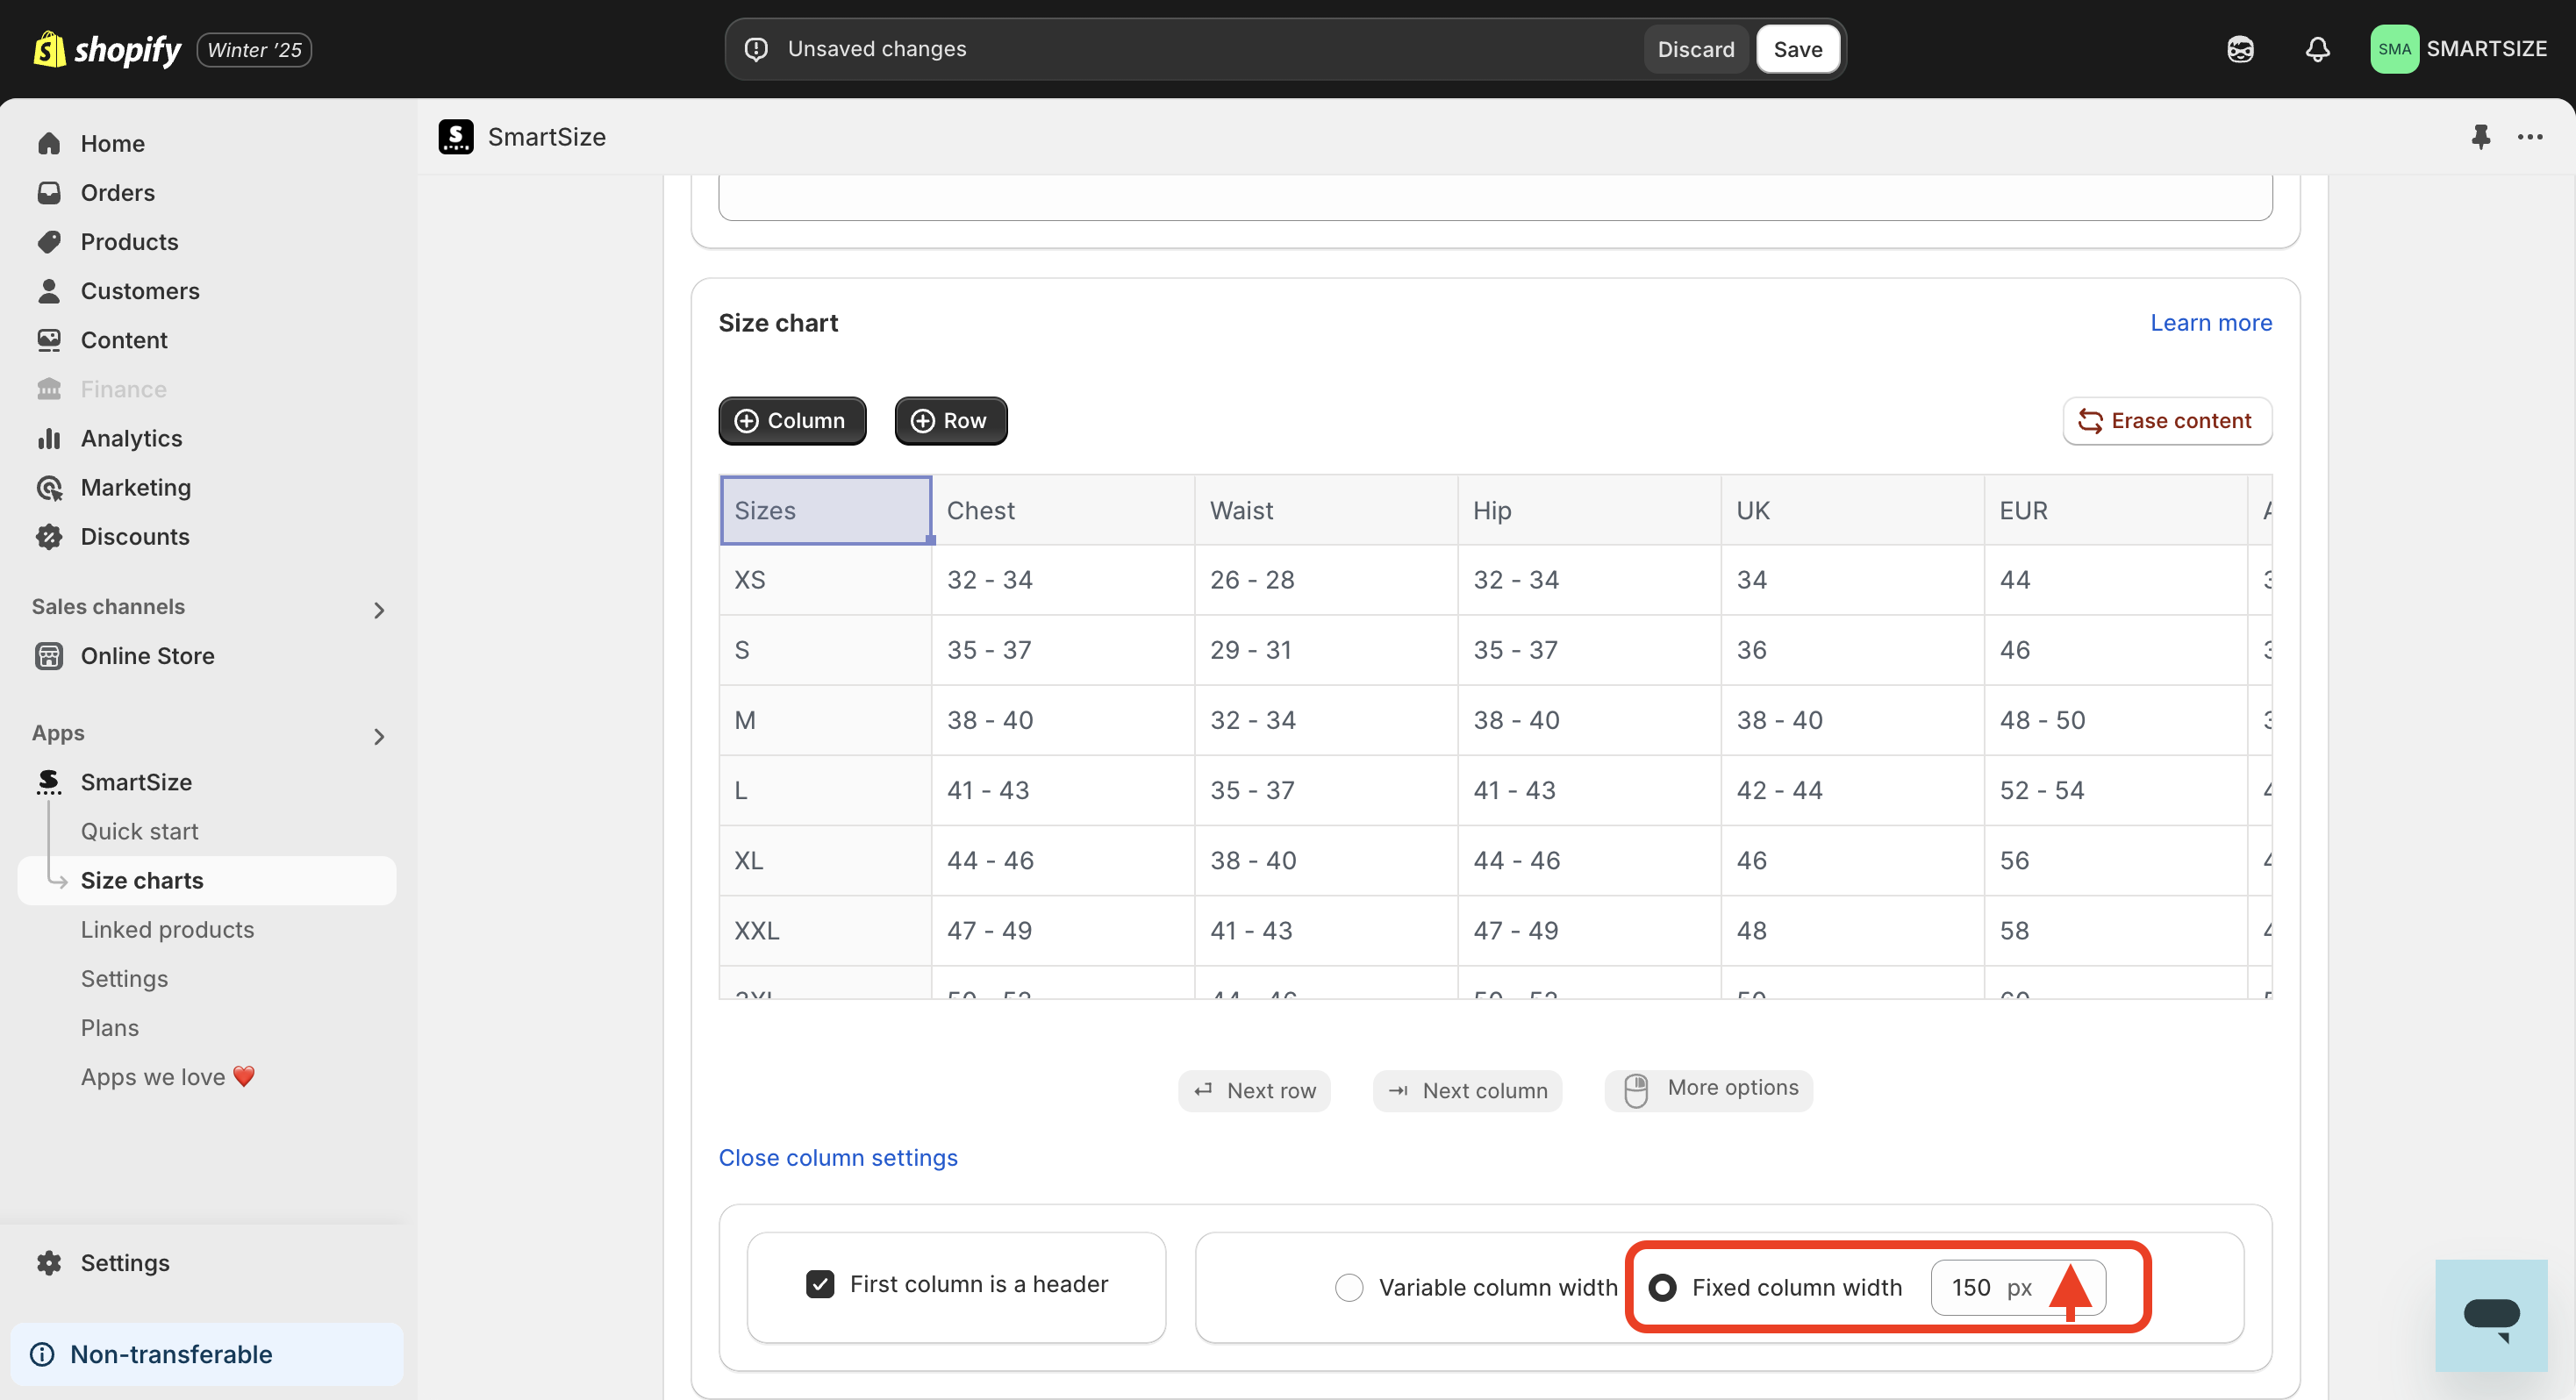This screenshot has width=2576, height=1400.
Task: Select the Chest header cell
Action: [1063, 510]
